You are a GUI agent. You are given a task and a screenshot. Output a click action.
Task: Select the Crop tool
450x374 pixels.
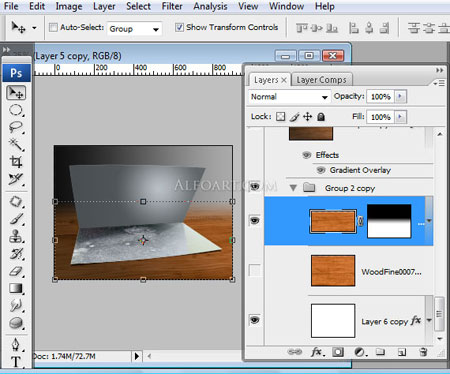pyautogui.click(x=16, y=162)
